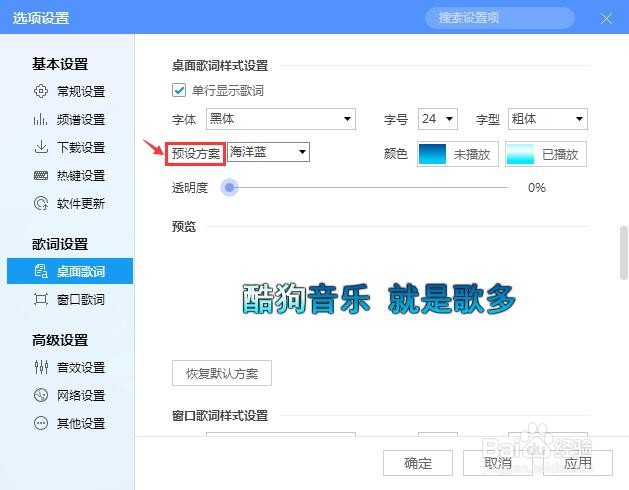The image size is (629, 490).
Task: Toggle the 单行显示歌词 checkbox
Action: click(179, 90)
